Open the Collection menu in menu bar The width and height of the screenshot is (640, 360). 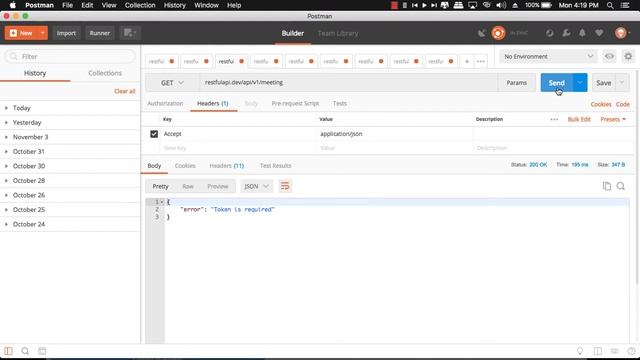pyautogui.click(x=140, y=5)
